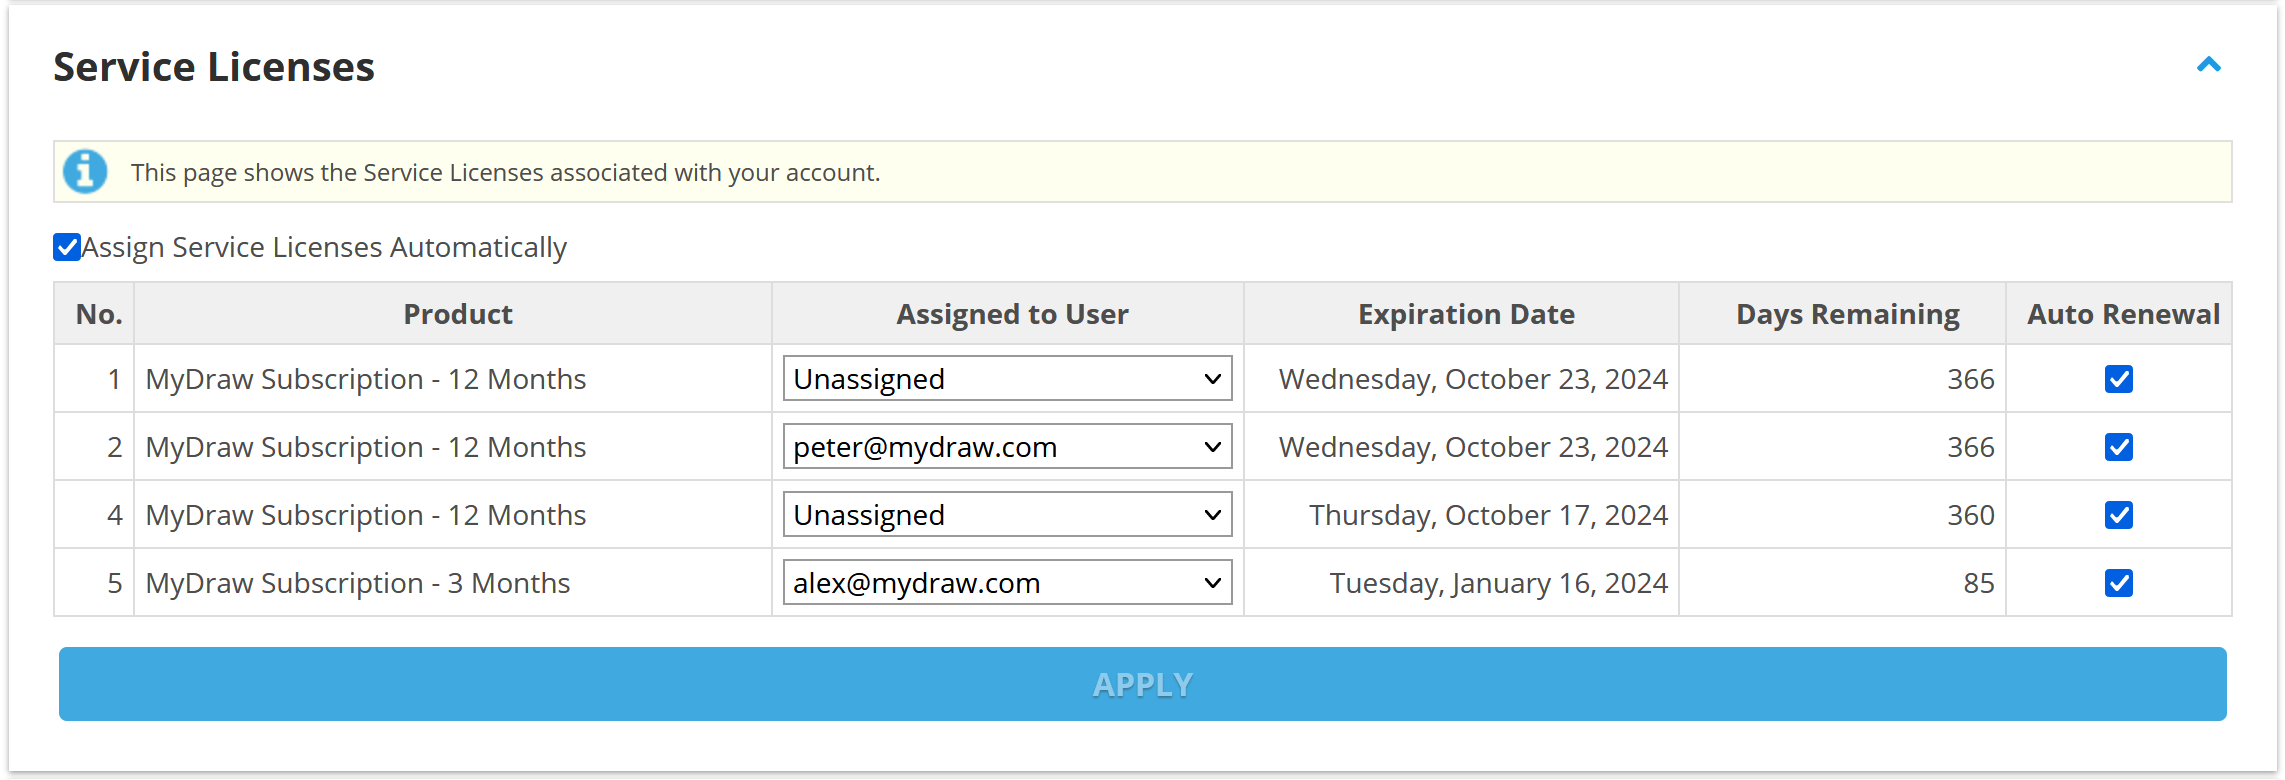2285x780 pixels.
Task: Click the blue info icon
Action: click(x=85, y=172)
